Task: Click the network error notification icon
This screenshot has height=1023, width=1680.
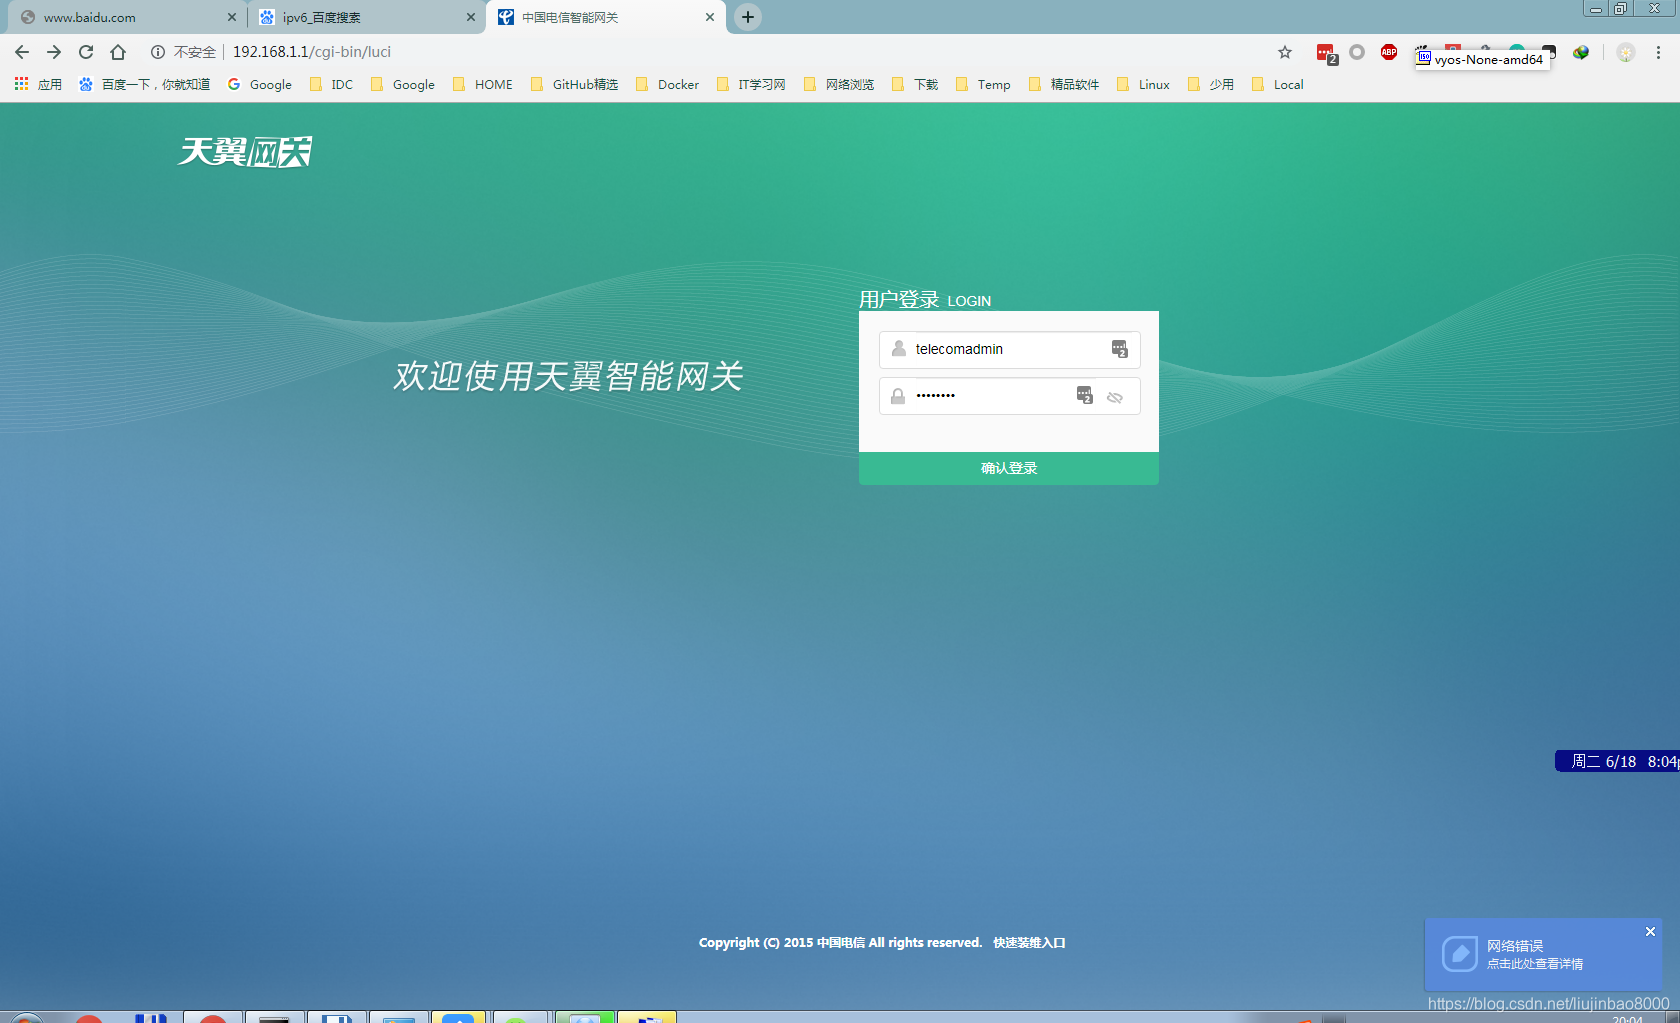Action: tap(1460, 954)
